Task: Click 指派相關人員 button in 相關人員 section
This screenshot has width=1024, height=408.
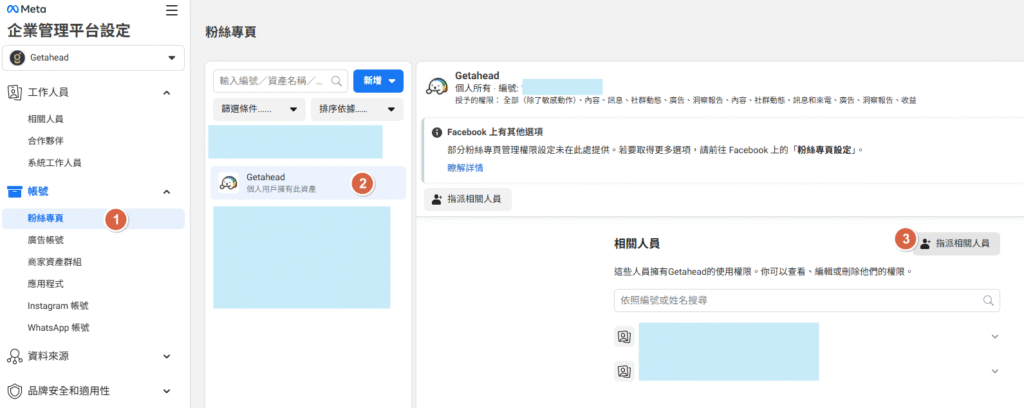Action: pos(955,243)
